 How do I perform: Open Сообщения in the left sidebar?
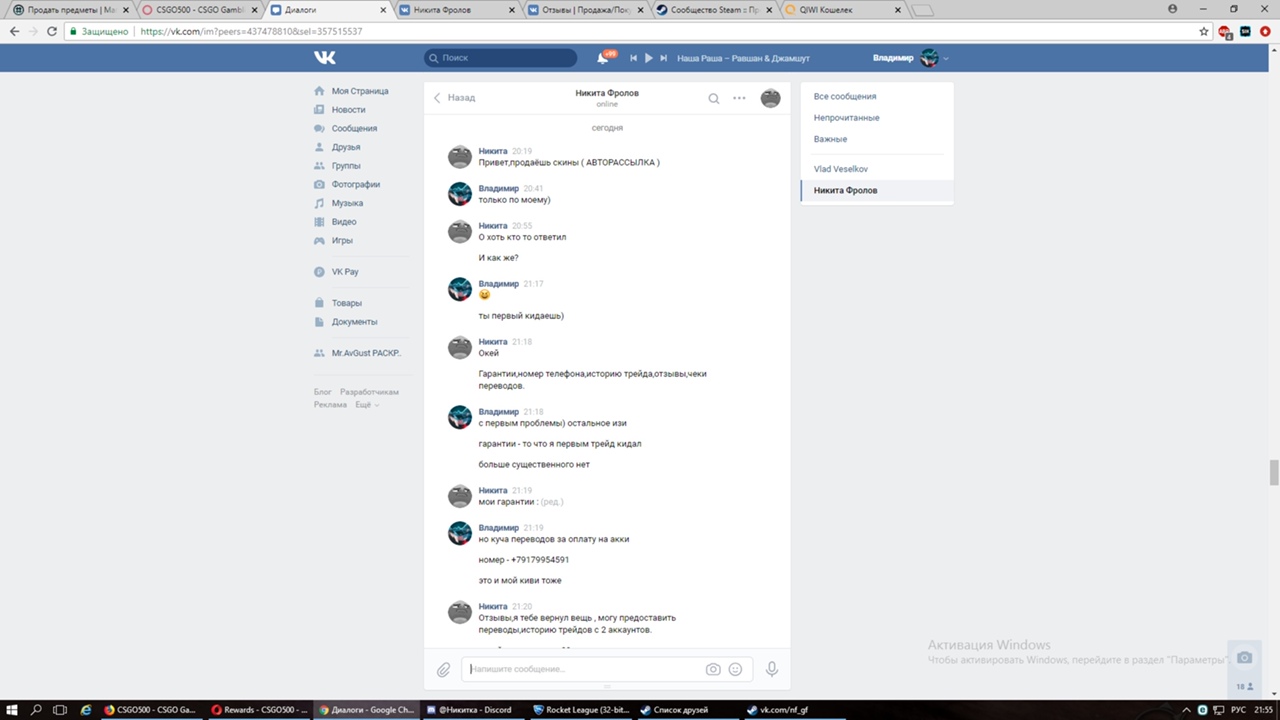[x=354, y=128]
